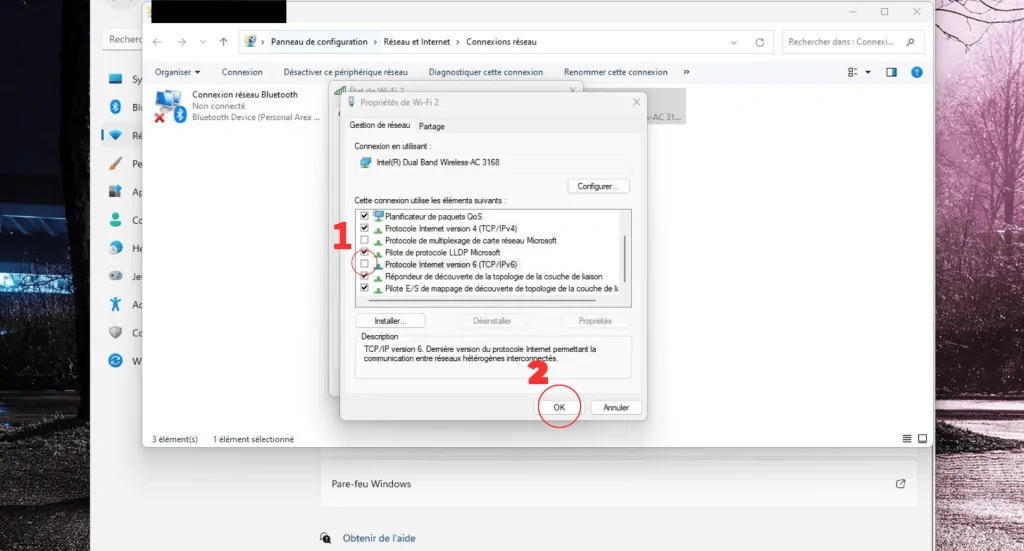Click the Propriétés button below the list
The width and height of the screenshot is (1024, 551).
click(595, 321)
